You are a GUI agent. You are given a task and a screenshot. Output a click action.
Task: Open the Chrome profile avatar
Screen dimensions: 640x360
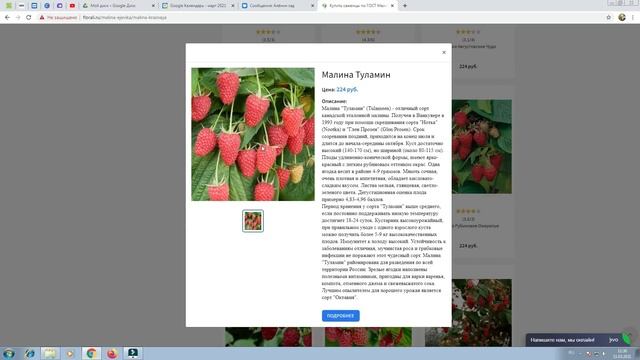point(622,18)
